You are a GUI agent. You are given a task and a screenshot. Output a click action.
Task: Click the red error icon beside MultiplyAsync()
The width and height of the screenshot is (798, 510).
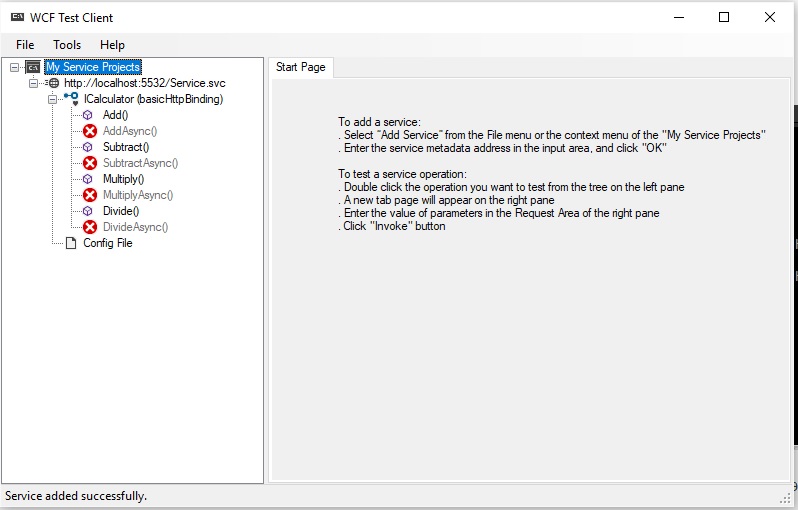90,195
